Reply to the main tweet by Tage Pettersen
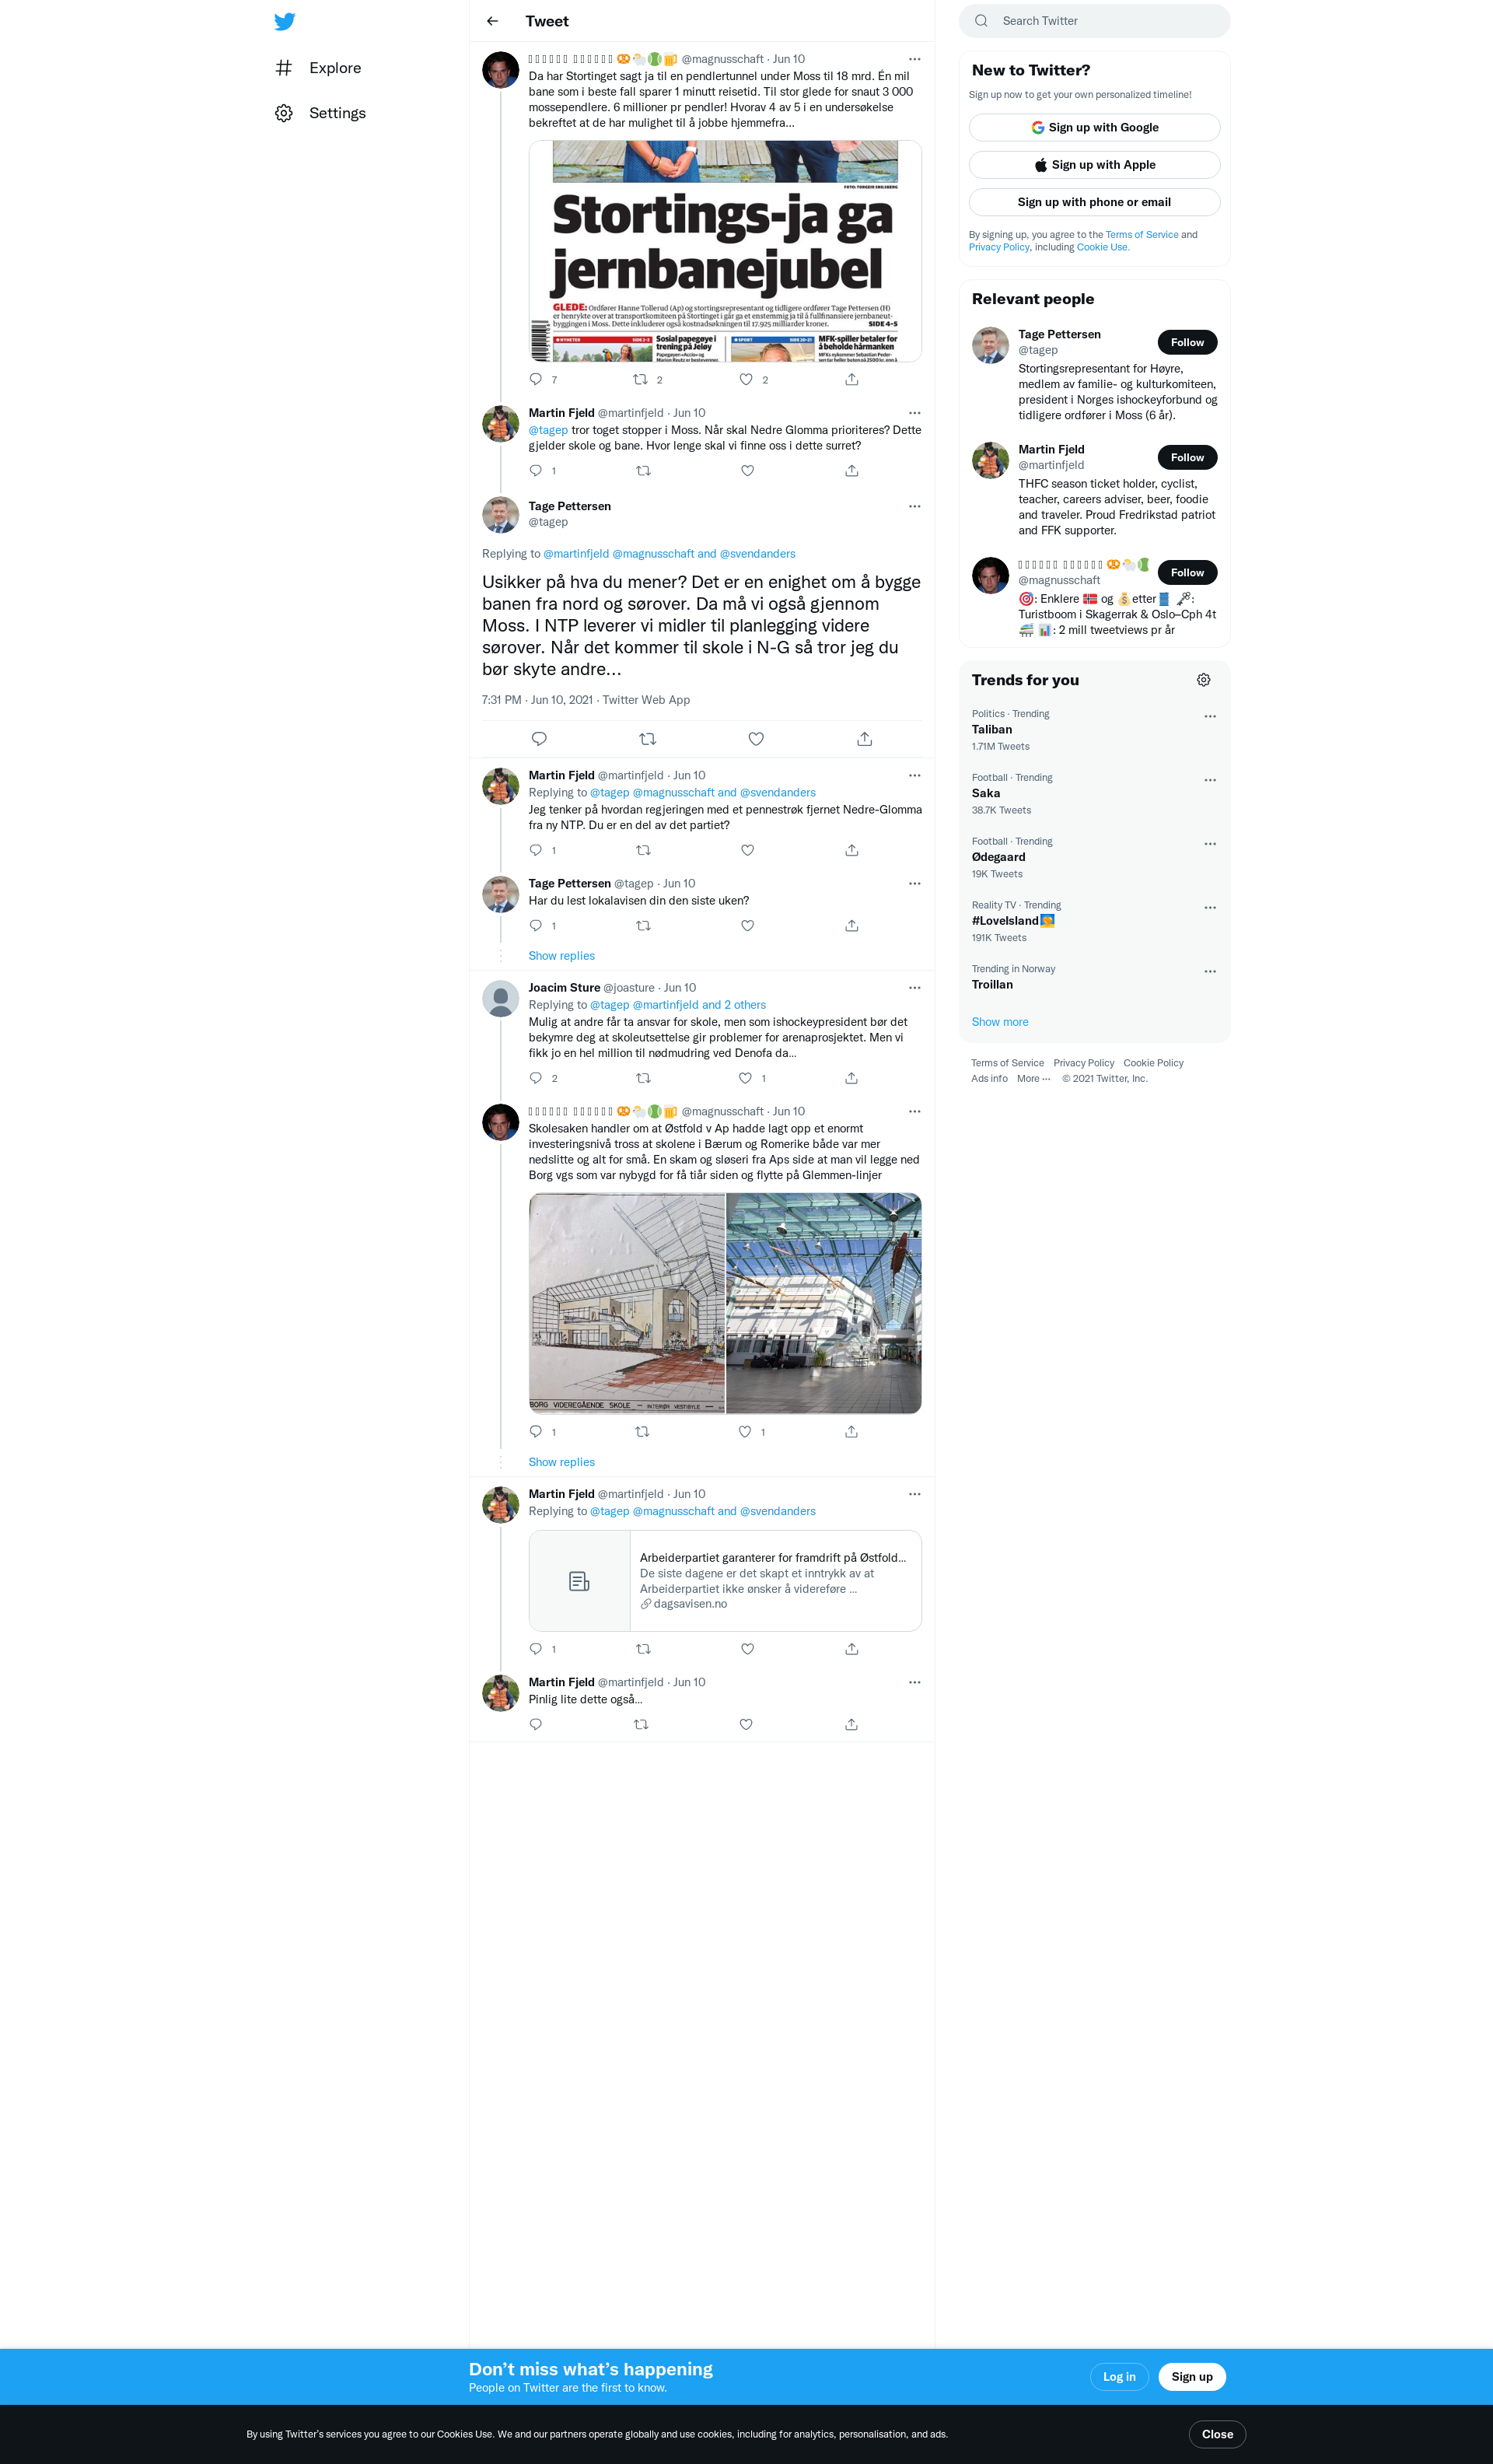Screen dimensions: 1493x2464 click(539, 739)
